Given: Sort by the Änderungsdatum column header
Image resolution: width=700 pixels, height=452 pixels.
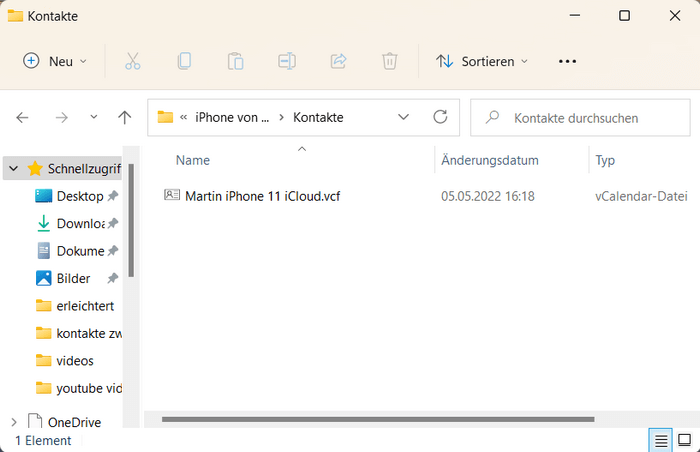Looking at the screenshot, I should pos(490,160).
